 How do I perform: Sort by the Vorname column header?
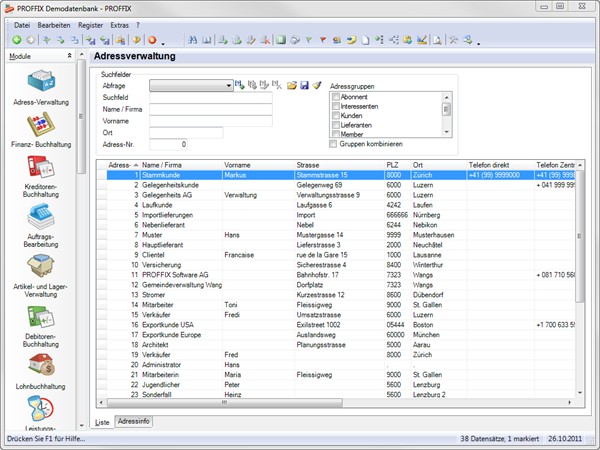pyautogui.click(x=258, y=165)
